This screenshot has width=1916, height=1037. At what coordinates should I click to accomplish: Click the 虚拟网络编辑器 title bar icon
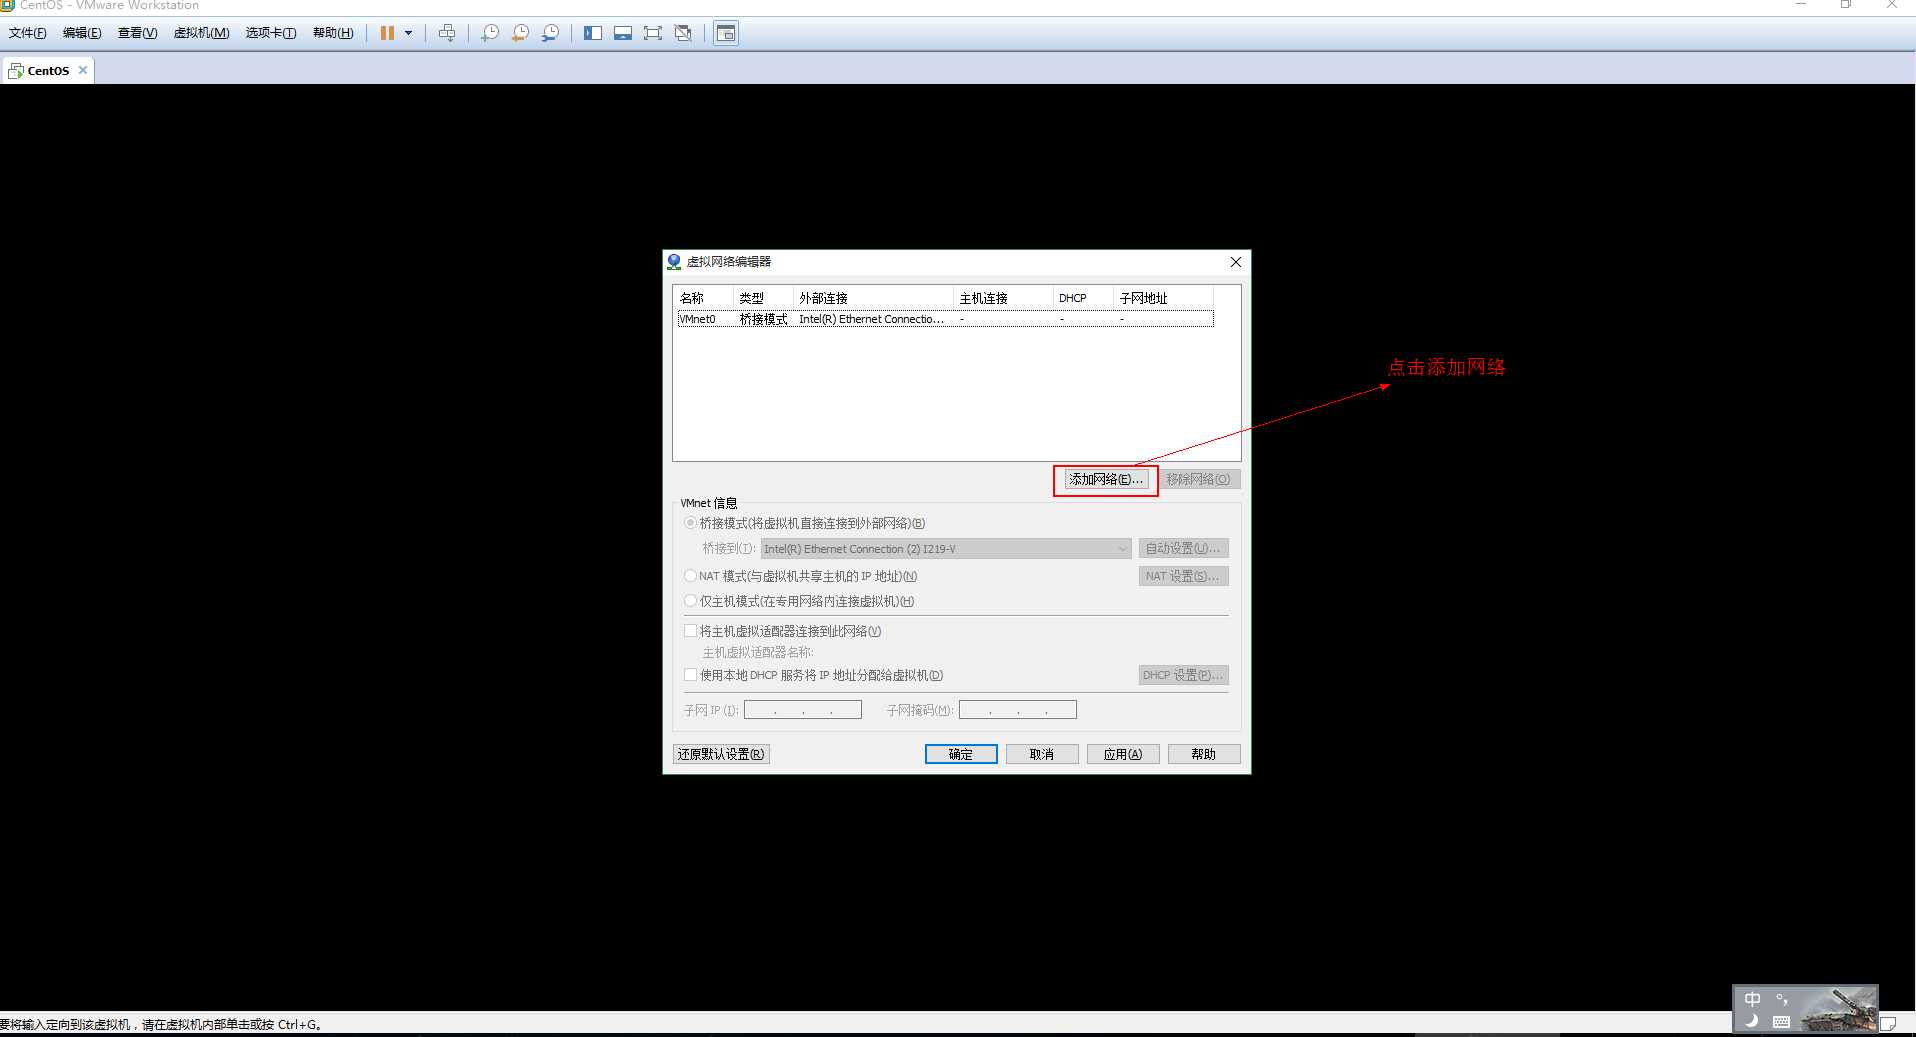tap(674, 262)
